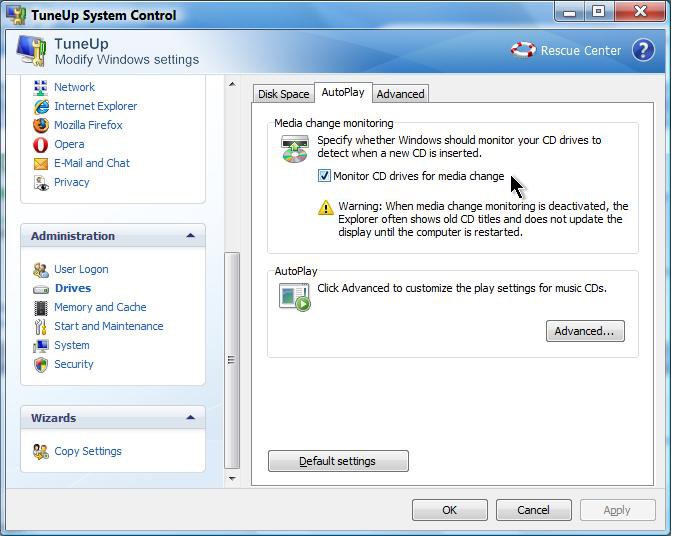Click the User Logon icon
Screen dimensions: 680x536
41,270
